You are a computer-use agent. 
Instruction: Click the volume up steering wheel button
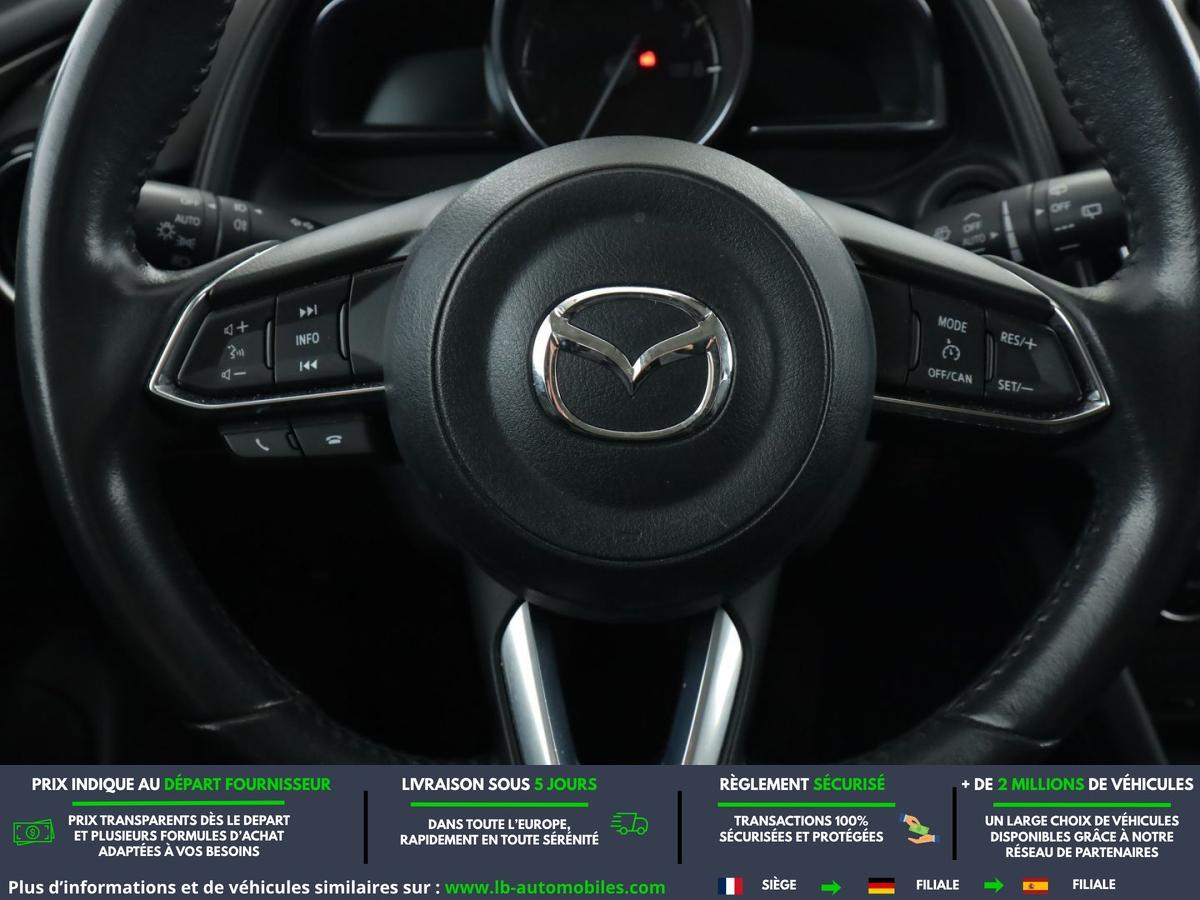coord(236,327)
